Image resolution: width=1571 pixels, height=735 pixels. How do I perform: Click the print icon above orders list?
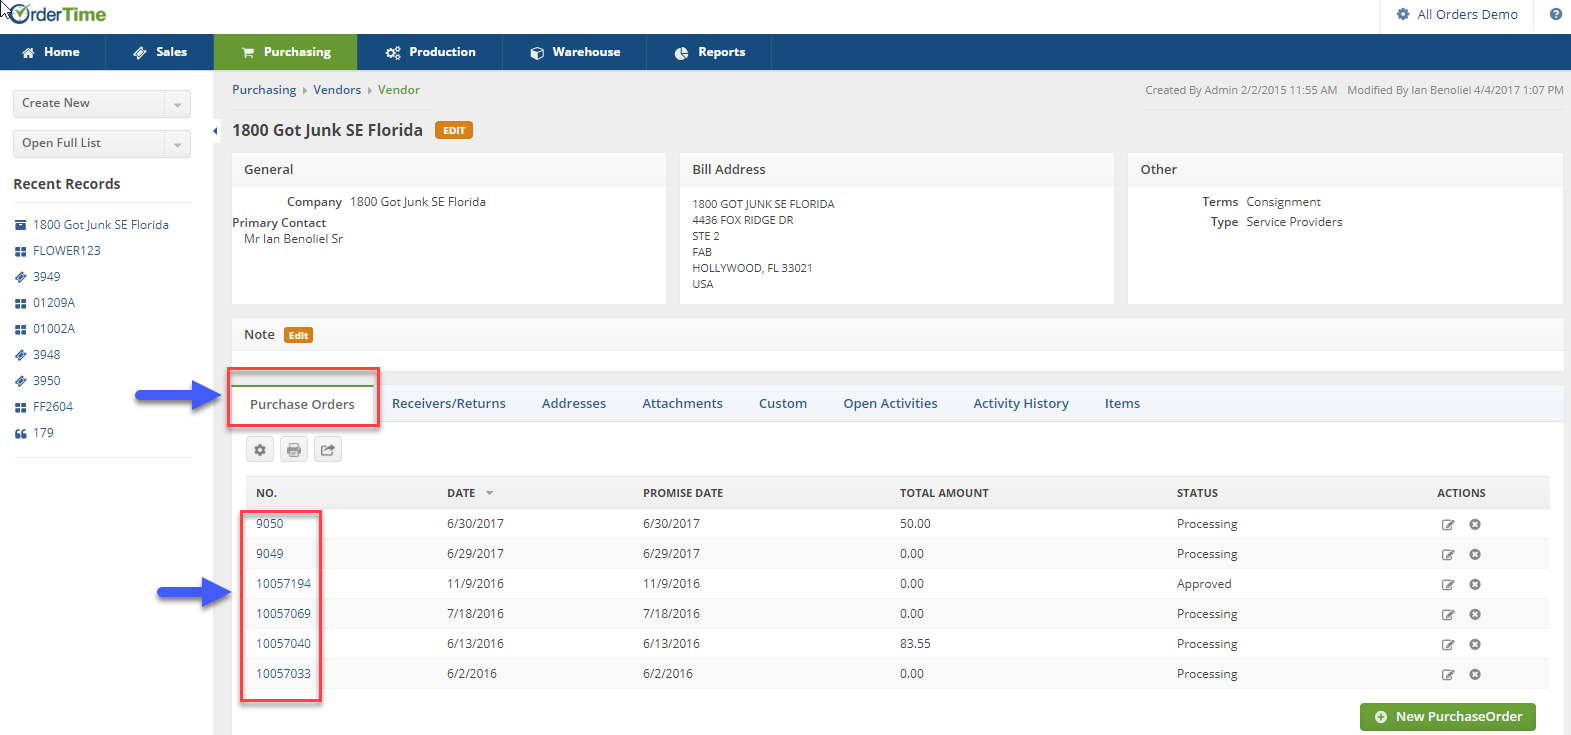[x=294, y=450]
